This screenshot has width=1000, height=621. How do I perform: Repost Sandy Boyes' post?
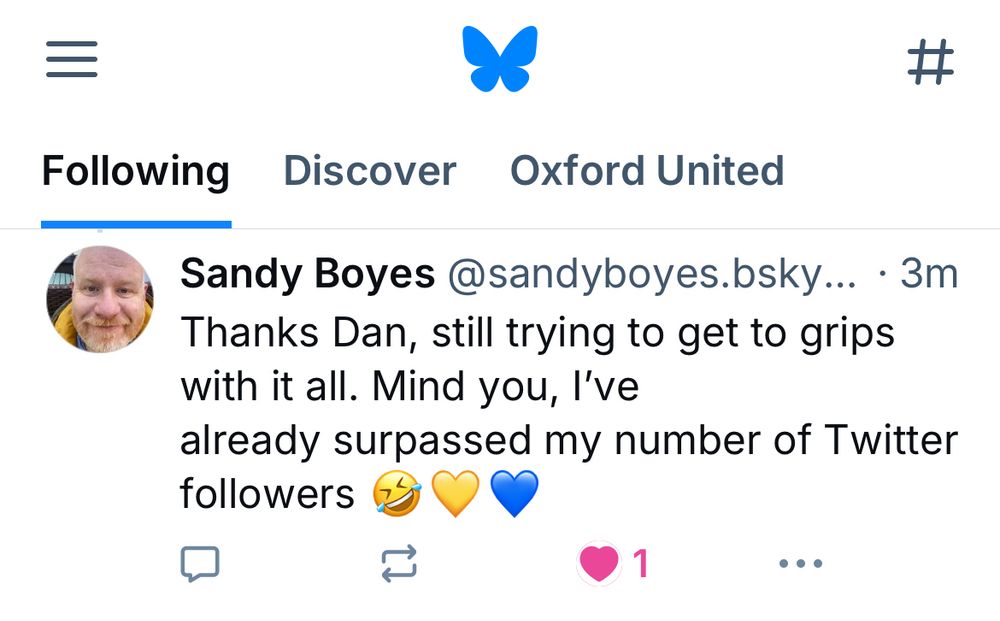399,565
